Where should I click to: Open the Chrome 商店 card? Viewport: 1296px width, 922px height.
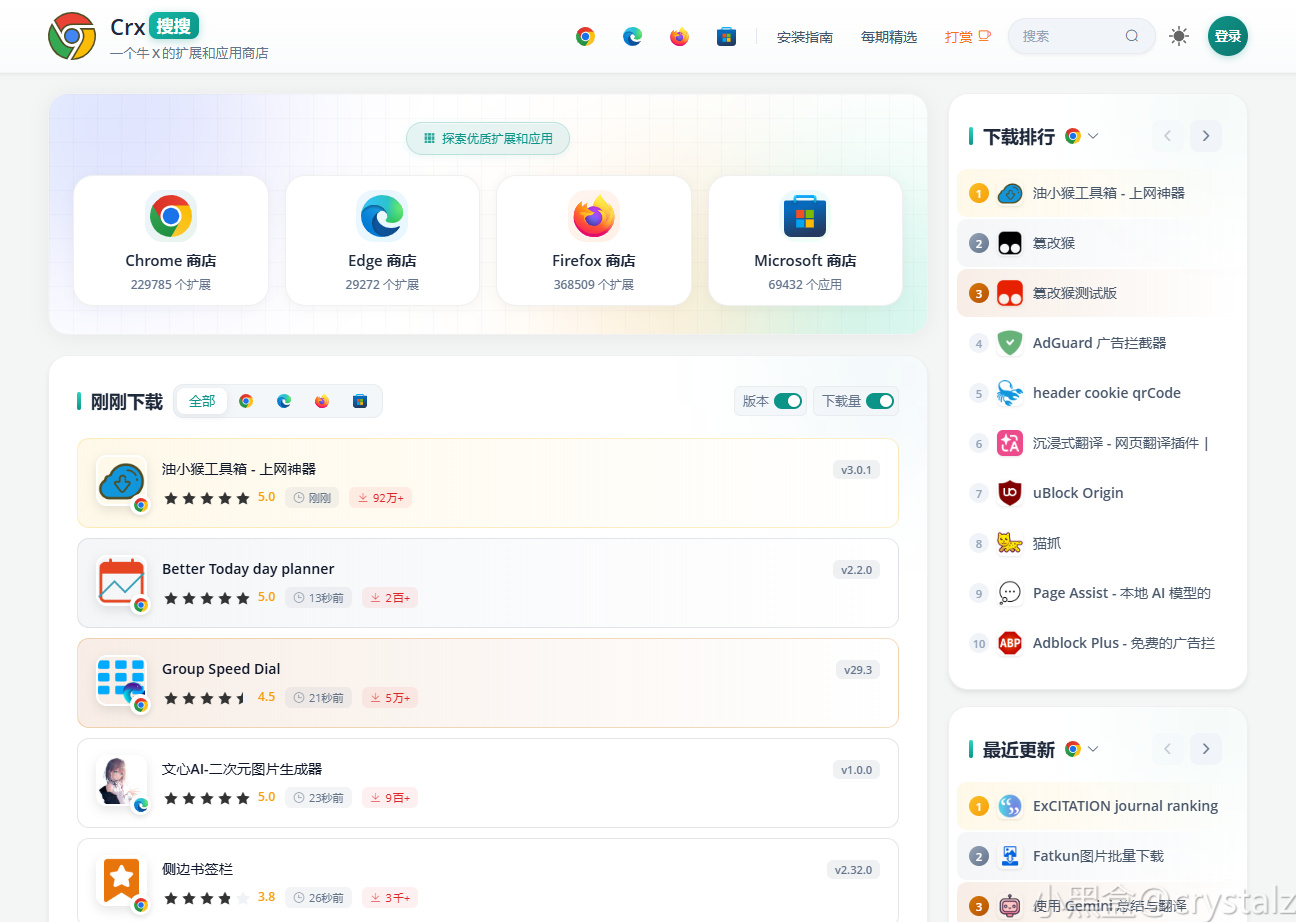[171, 241]
